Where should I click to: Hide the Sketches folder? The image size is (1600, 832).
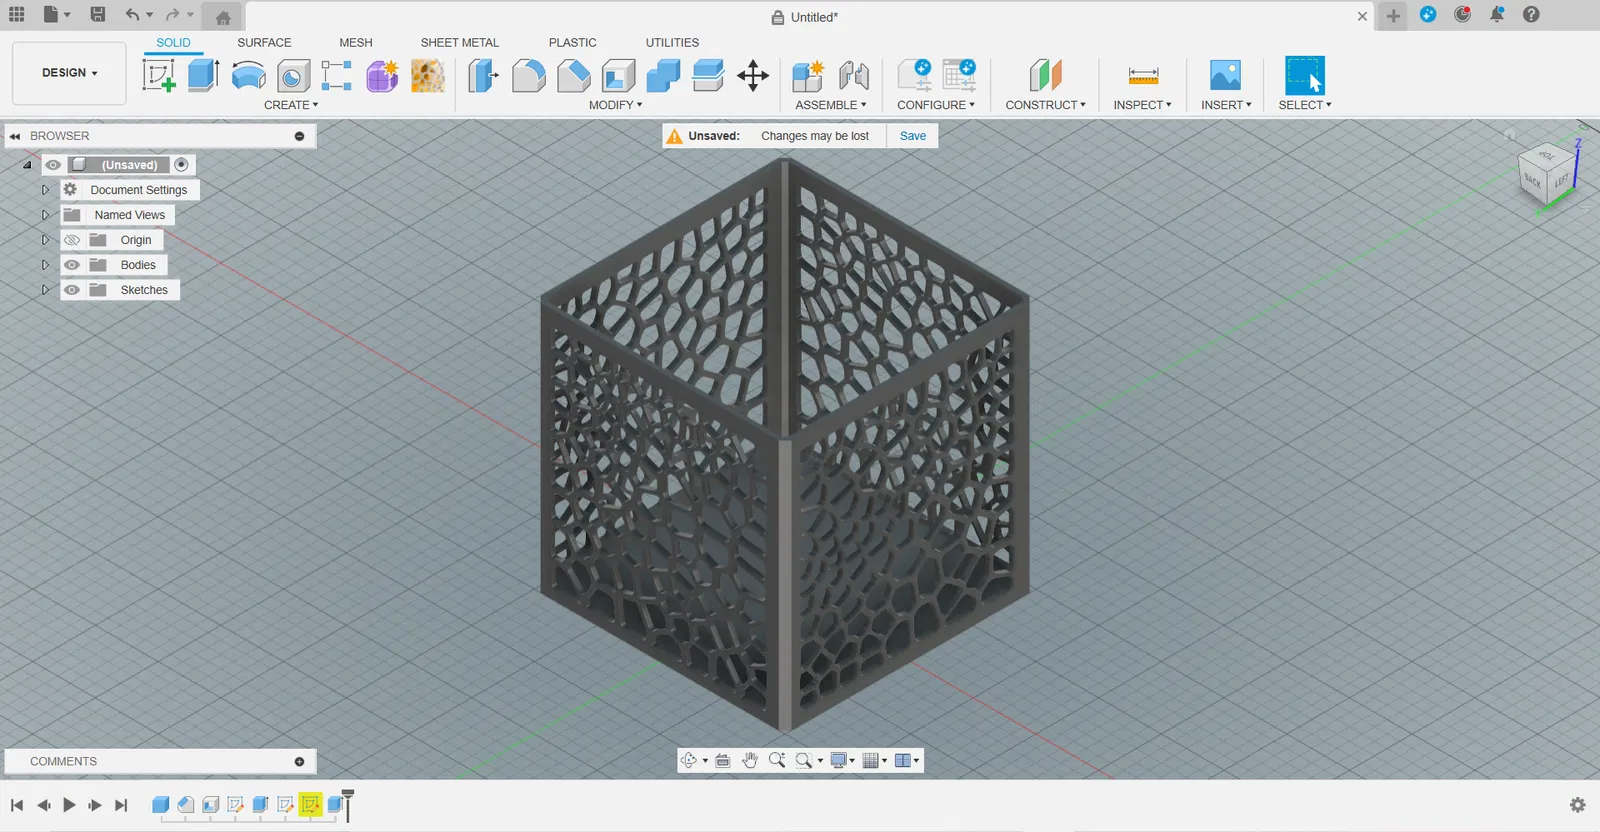(72, 290)
